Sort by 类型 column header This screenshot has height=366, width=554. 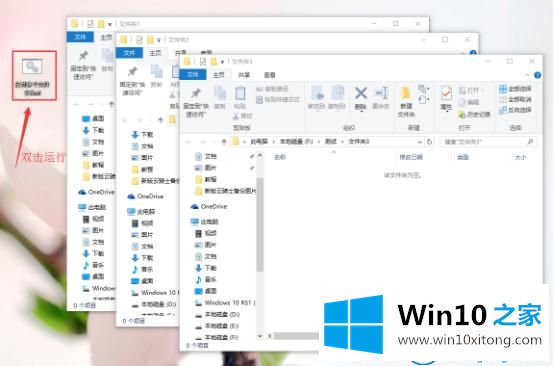[x=463, y=157]
